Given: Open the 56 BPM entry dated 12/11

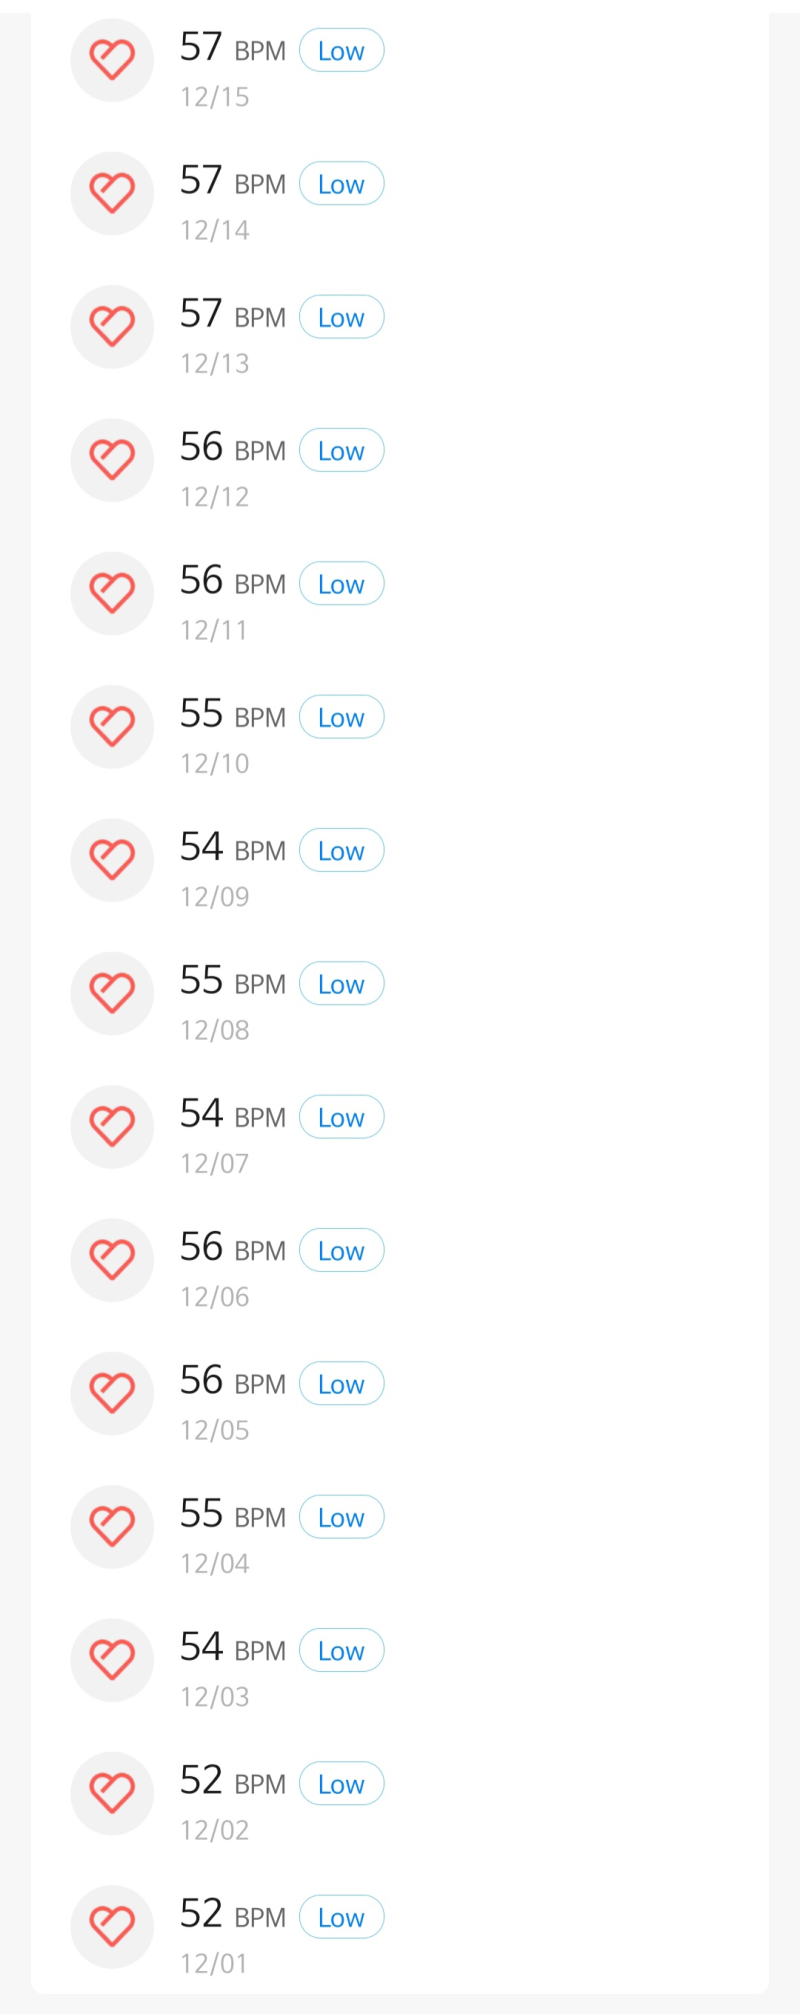Looking at the screenshot, I should point(400,593).
